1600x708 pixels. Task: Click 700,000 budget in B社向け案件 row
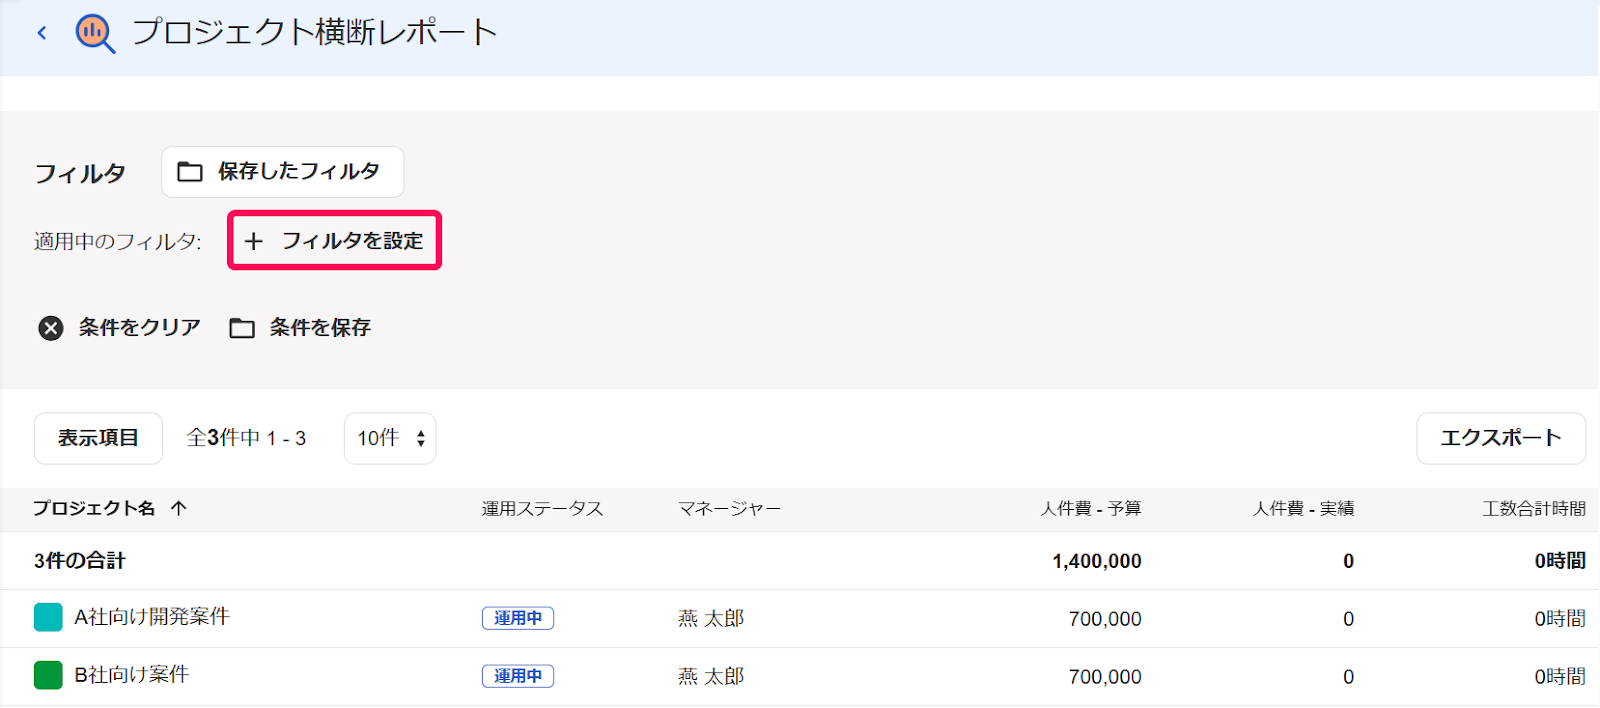tap(1105, 677)
